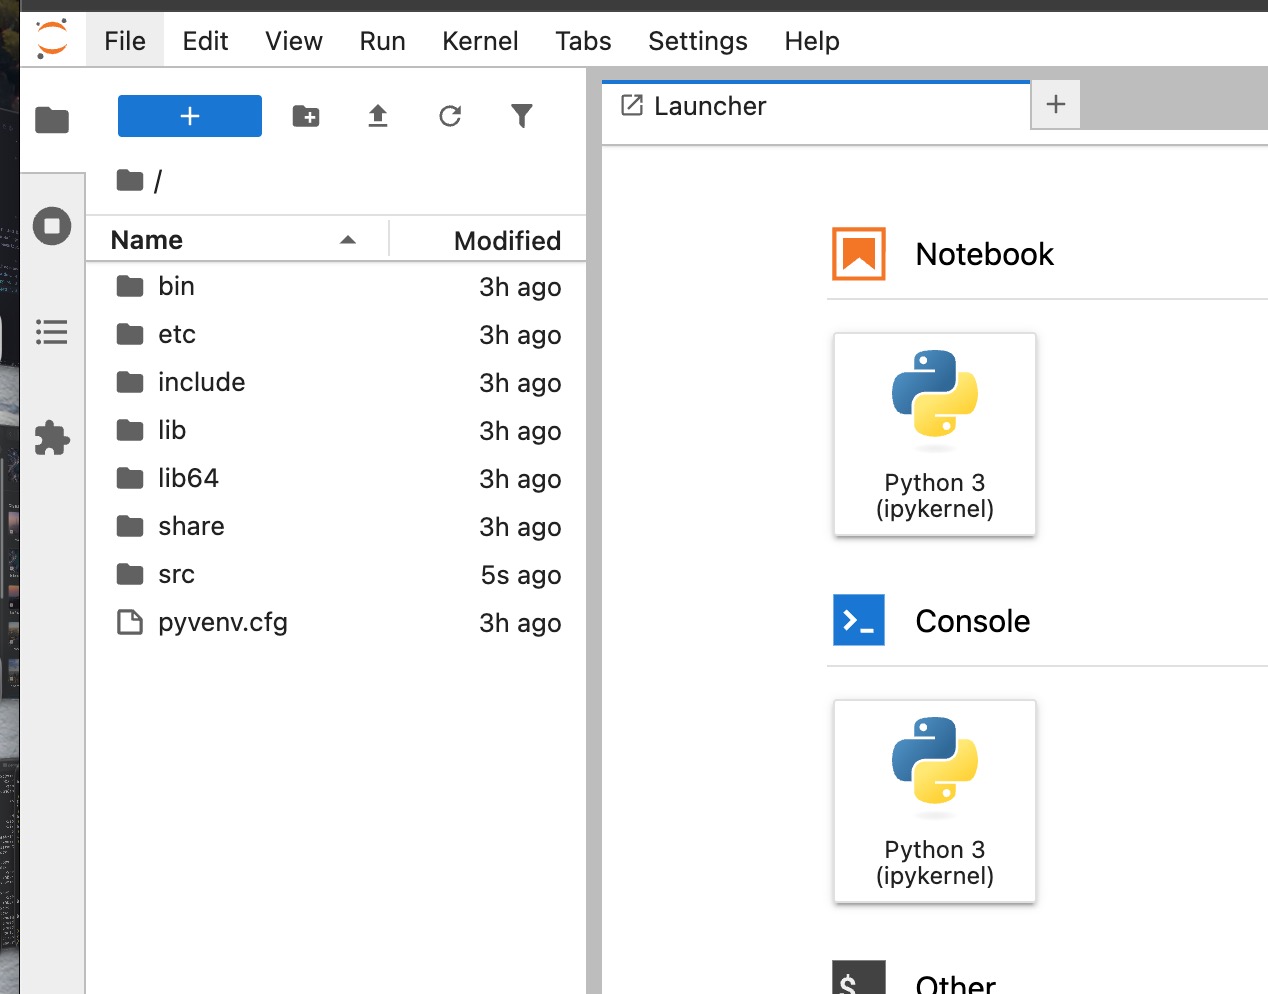1268x994 pixels.
Task: Show the Table of Contents panel
Action: tap(52, 332)
